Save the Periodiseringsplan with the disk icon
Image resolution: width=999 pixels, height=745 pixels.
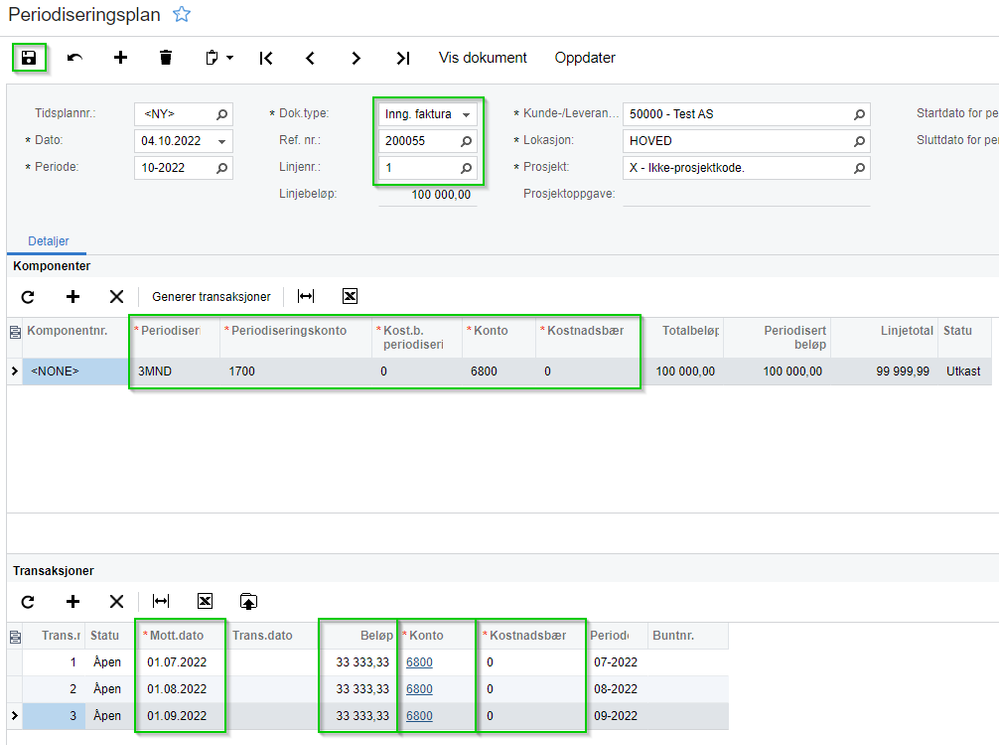(29, 58)
